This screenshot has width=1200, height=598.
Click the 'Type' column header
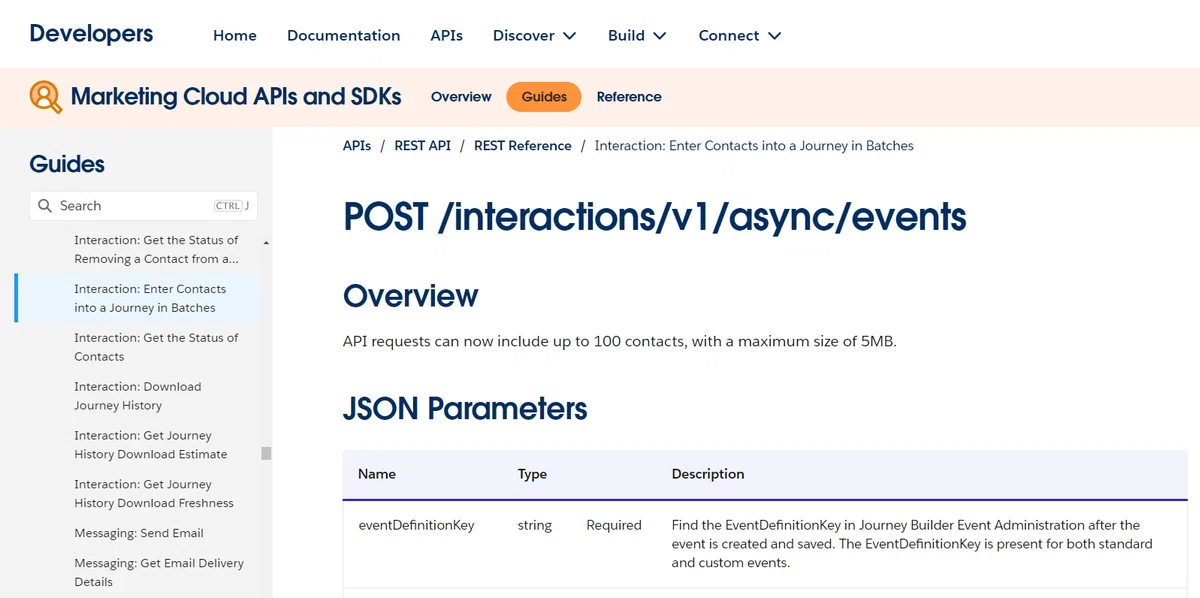coord(532,474)
